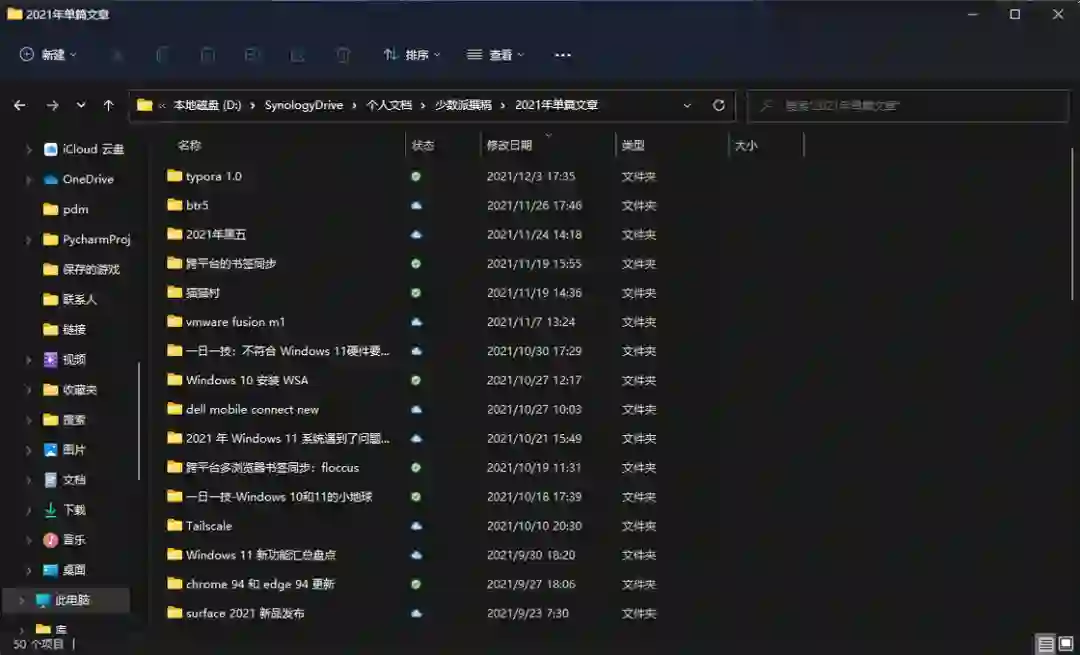Select 此电脑 in the sidebar
1080x655 pixels.
point(66,600)
